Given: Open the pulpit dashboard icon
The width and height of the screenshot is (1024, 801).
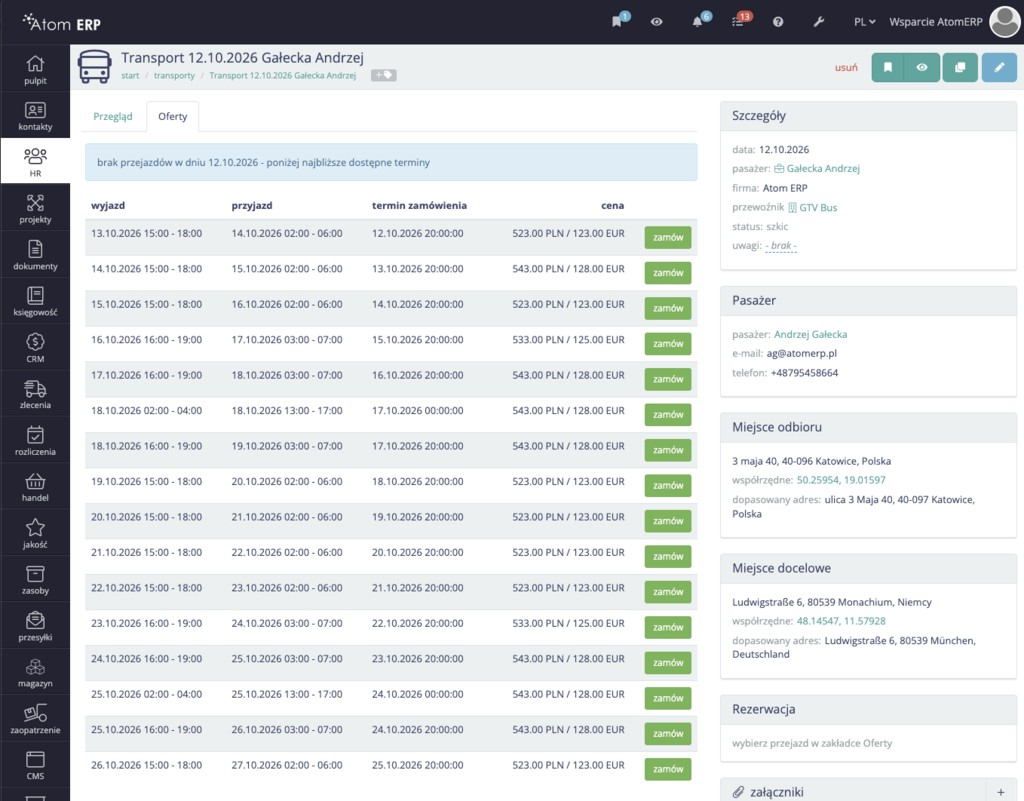Looking at the screenshot, I should pyautogui.click(x=35, y=69).
